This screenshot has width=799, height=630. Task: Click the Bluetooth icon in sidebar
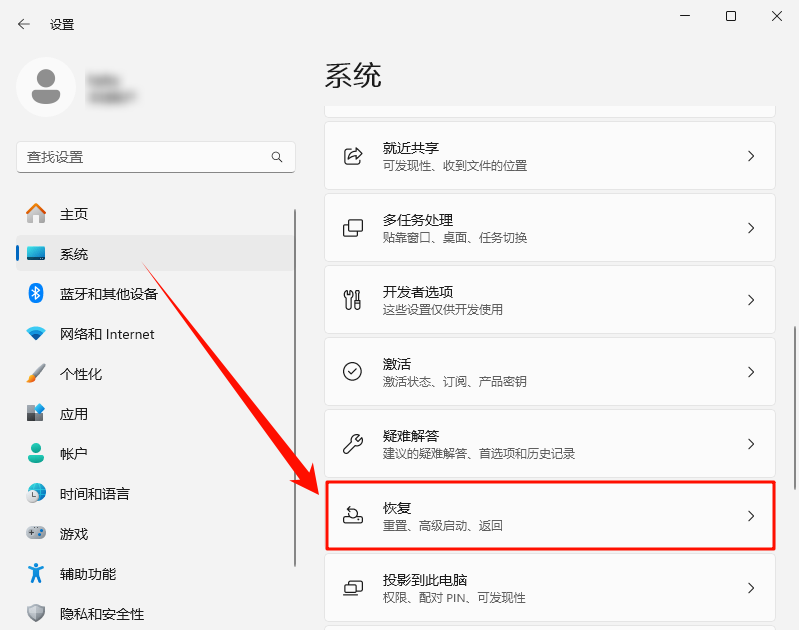(x=36, y=293)
